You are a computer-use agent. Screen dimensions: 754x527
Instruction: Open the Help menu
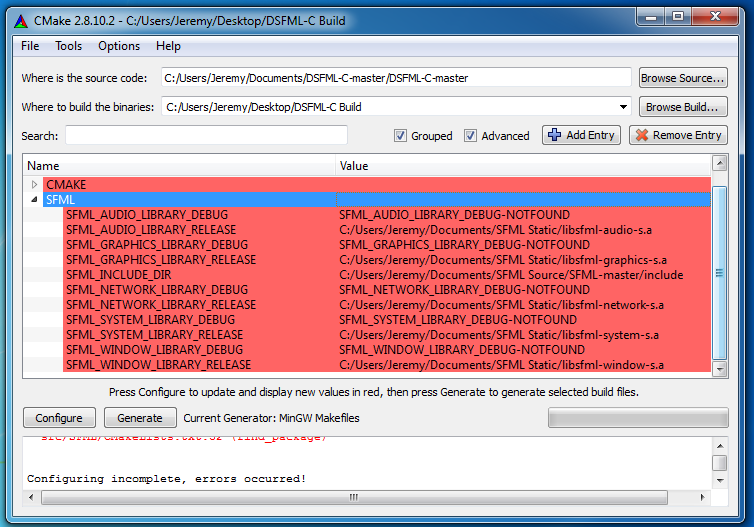click(x=168, y=46)
